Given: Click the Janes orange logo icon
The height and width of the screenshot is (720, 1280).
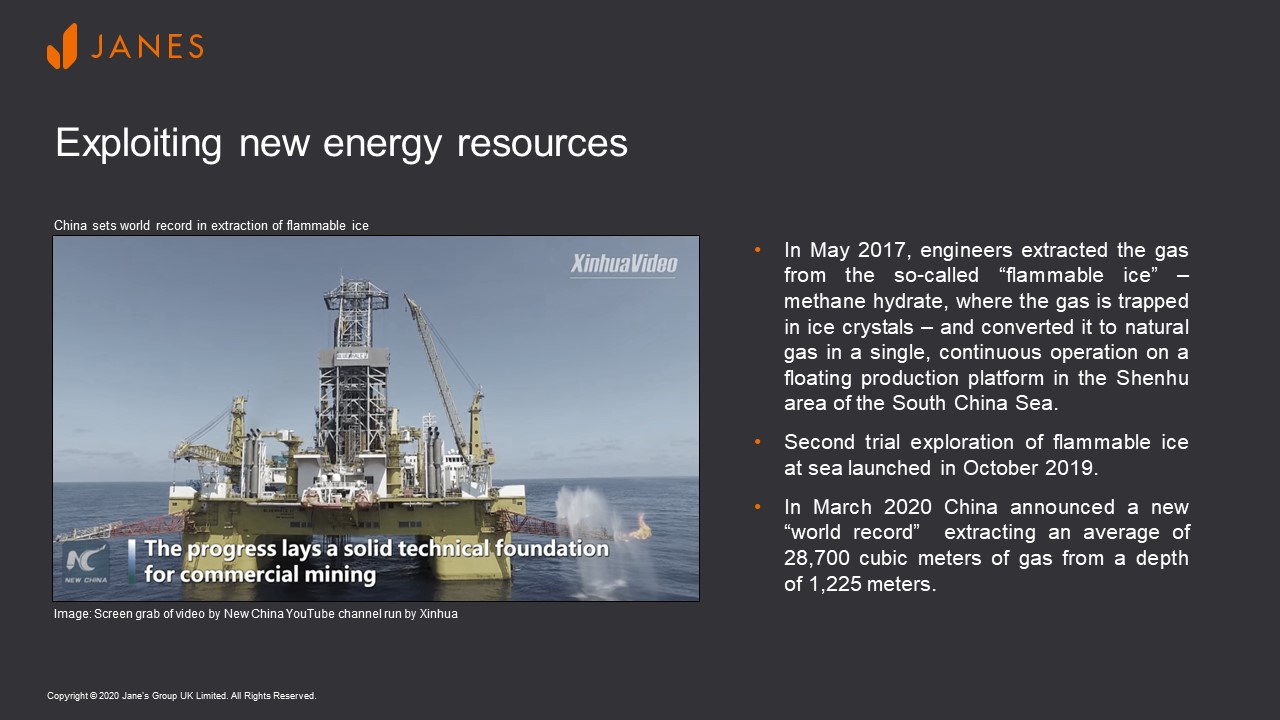Looking at the screenshot, I should click(62, 46).
